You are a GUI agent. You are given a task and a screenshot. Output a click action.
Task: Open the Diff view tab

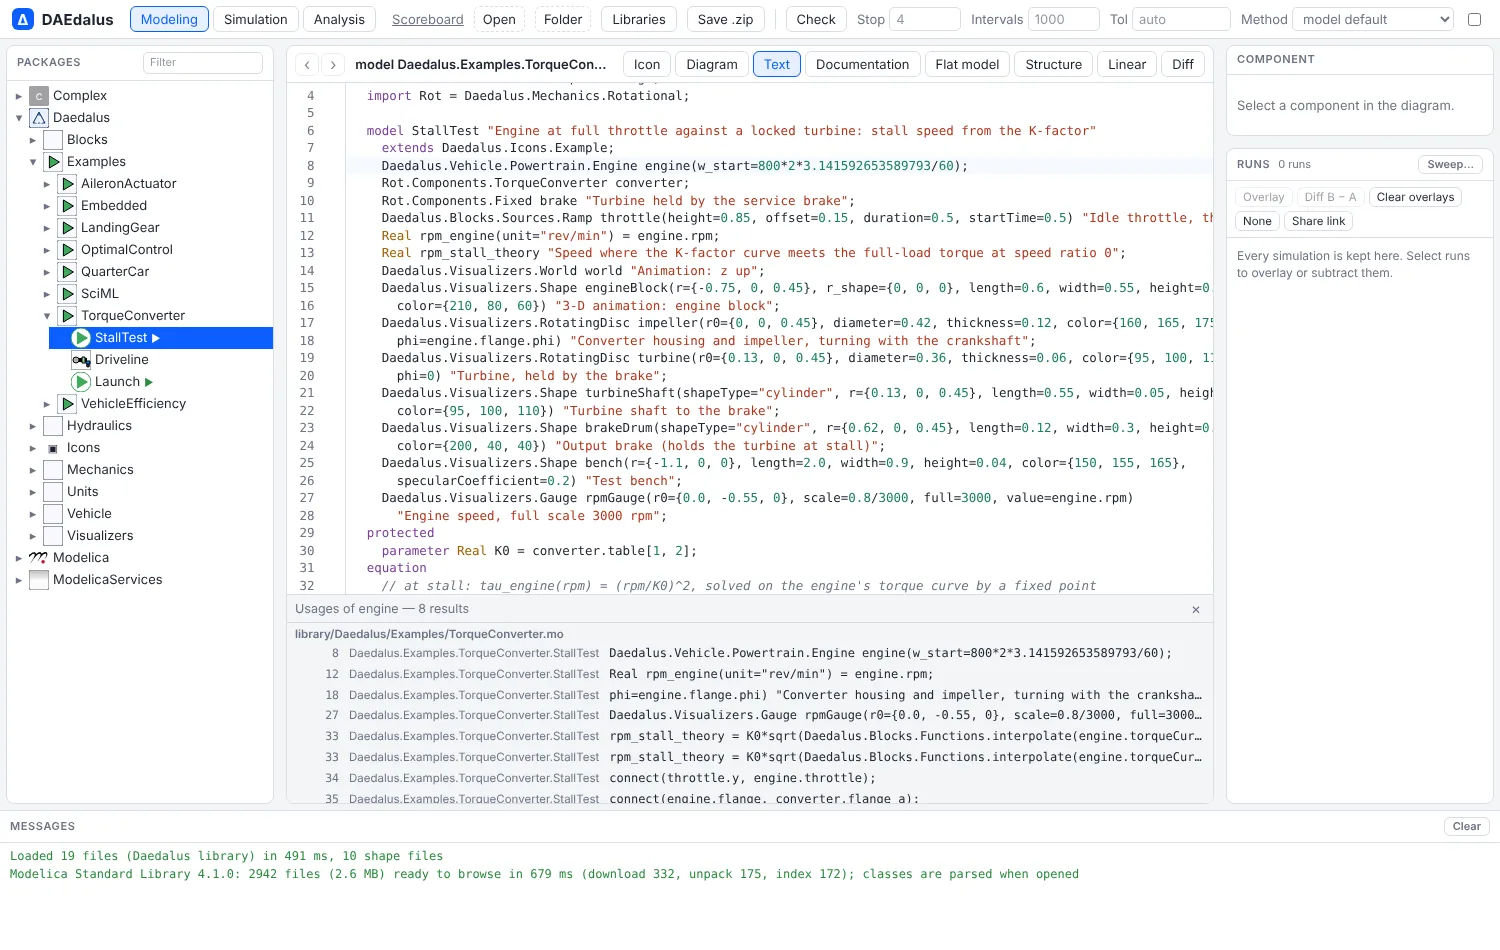pyautogui.click(x=1183, y=64)
